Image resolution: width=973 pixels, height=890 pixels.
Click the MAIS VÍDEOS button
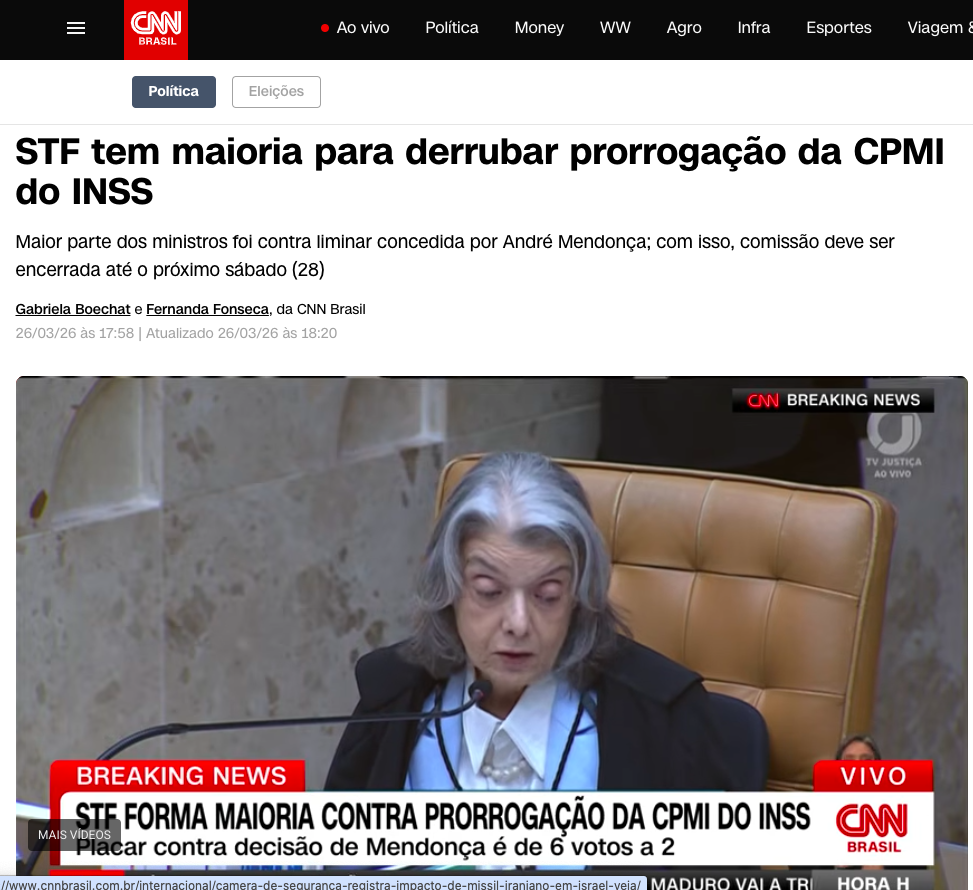74,835
